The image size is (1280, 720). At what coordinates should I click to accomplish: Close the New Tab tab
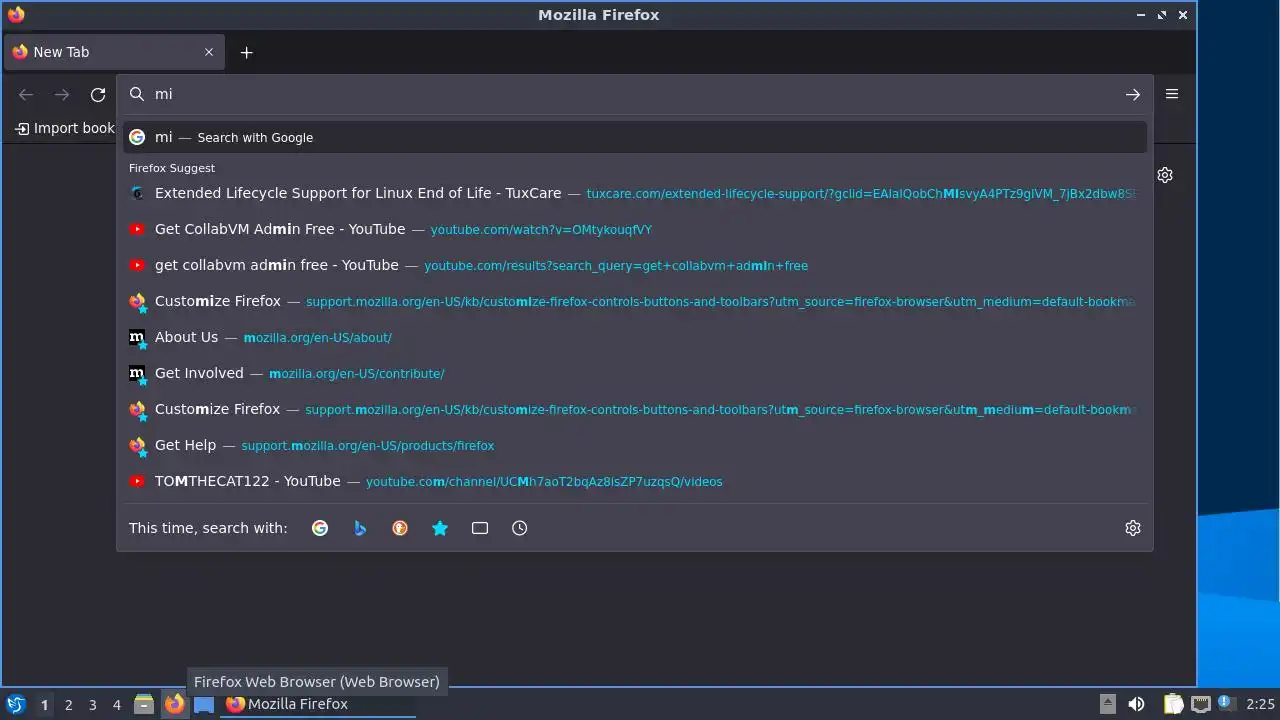(209, 52)
